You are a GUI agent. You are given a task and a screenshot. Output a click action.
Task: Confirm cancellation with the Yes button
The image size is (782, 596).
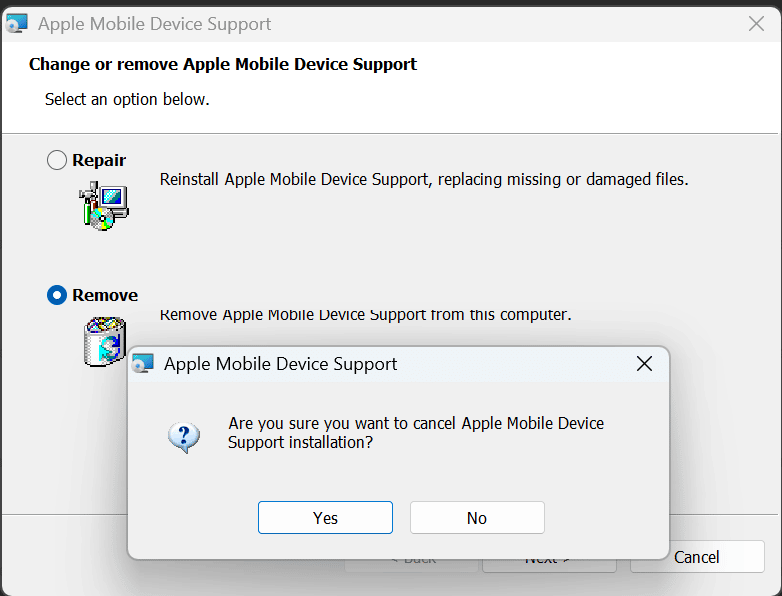(325, 518)
